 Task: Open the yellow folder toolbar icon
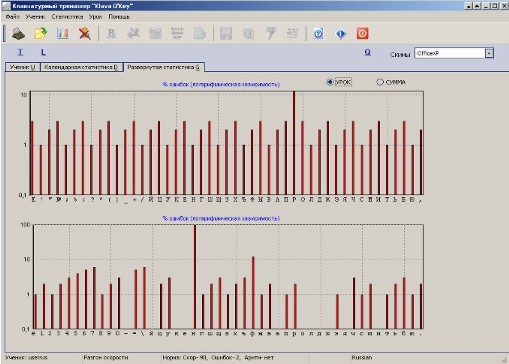(41, 33)
